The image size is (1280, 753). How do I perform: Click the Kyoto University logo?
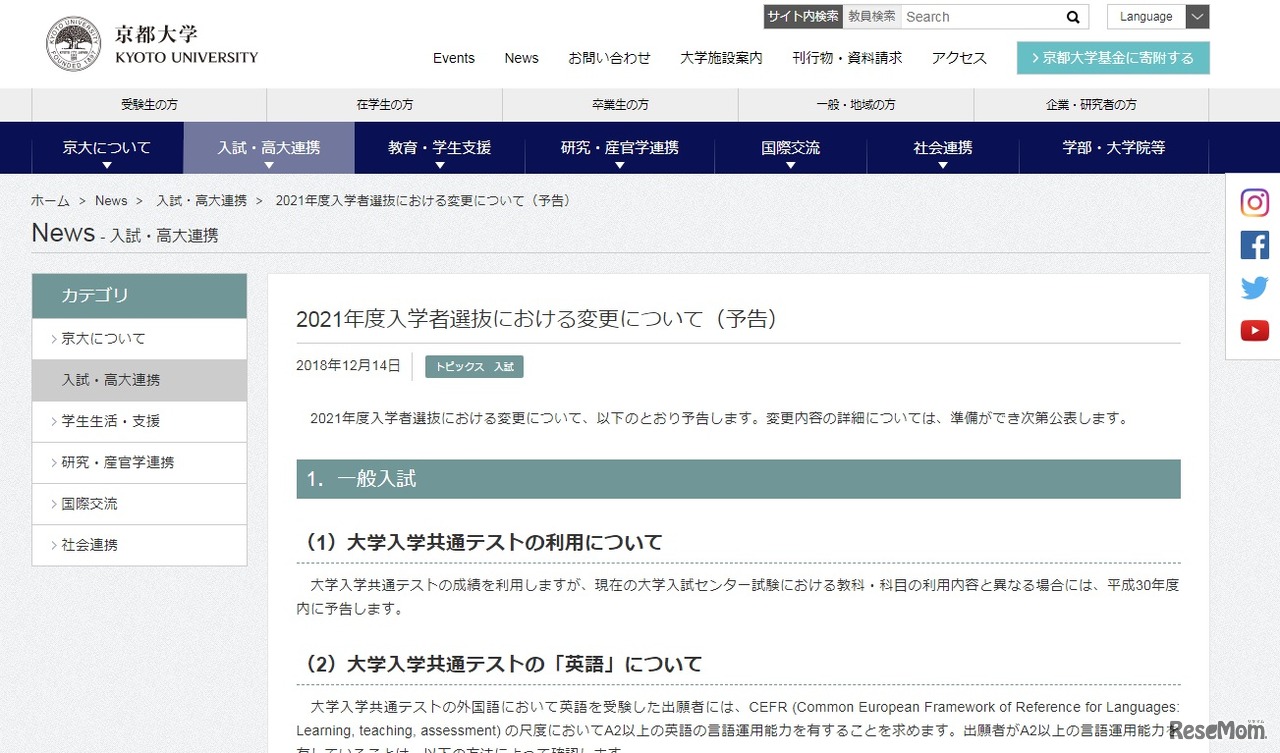152,45
